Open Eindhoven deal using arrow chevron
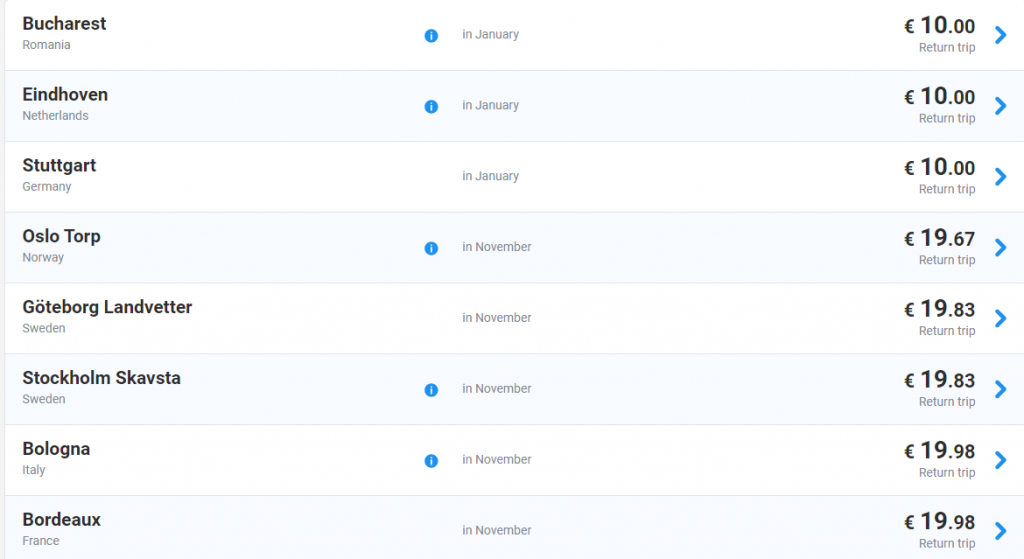1024x559 pixels. [1000, 106]
